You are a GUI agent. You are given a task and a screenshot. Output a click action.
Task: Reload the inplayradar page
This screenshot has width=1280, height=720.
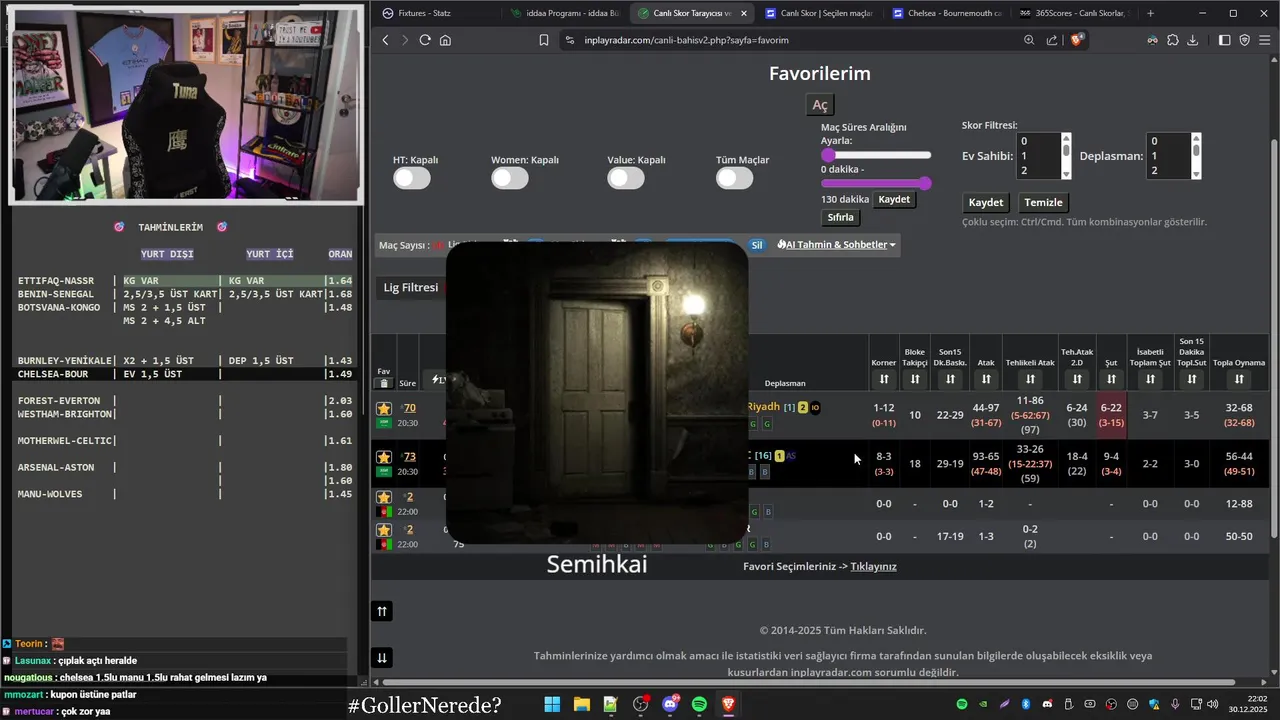tap(425, 40)
